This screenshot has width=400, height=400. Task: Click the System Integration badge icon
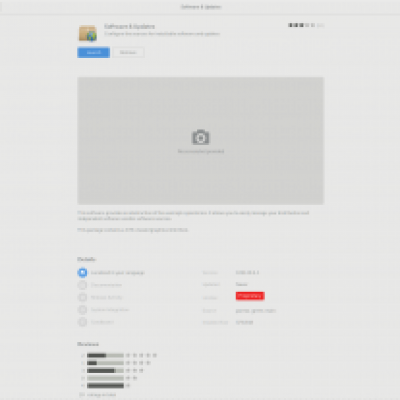click(82, 310)
